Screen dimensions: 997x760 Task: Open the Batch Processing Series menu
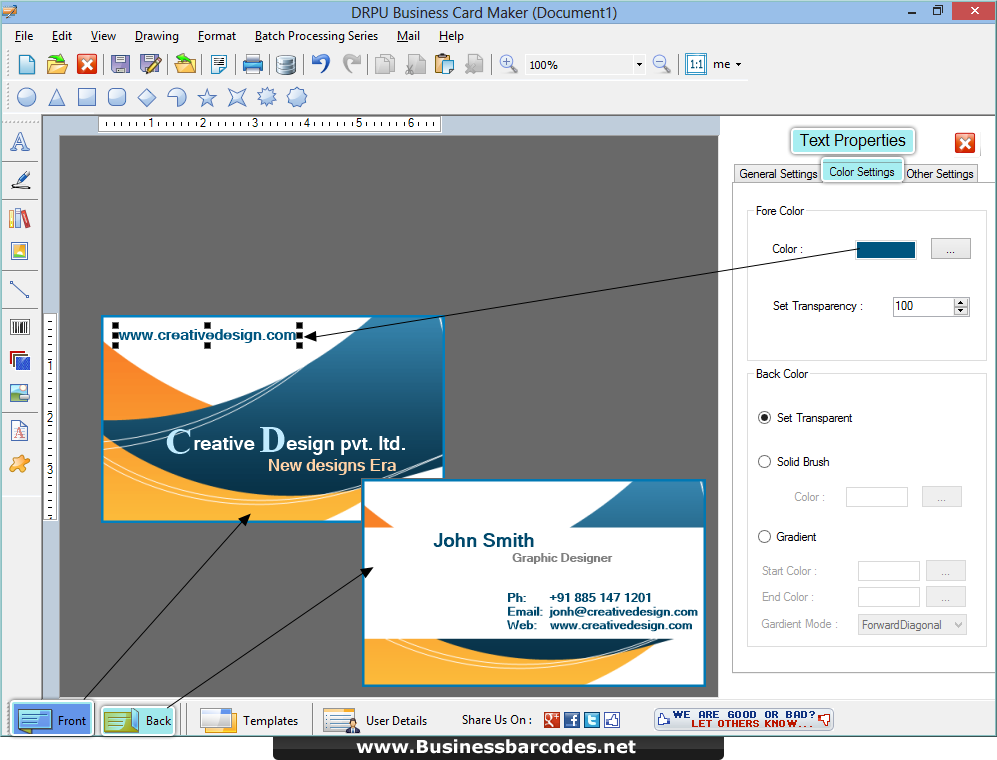(x=316, y=35)
